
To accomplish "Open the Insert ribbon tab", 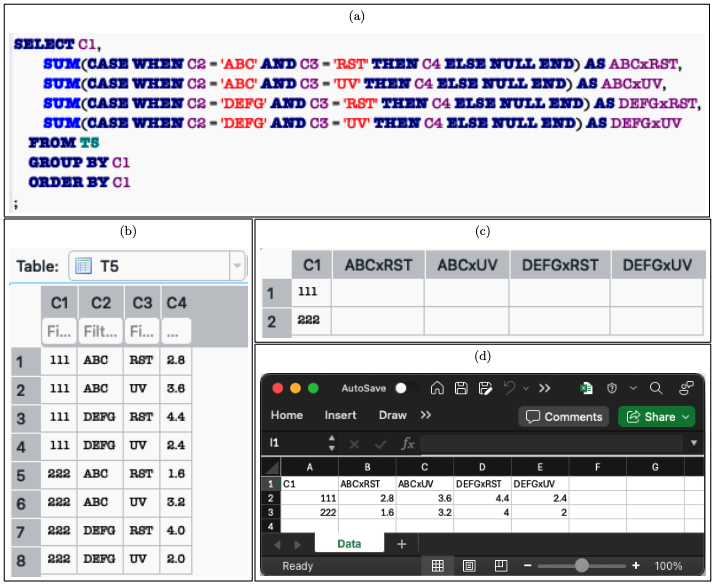I will [x=340, y=415].
